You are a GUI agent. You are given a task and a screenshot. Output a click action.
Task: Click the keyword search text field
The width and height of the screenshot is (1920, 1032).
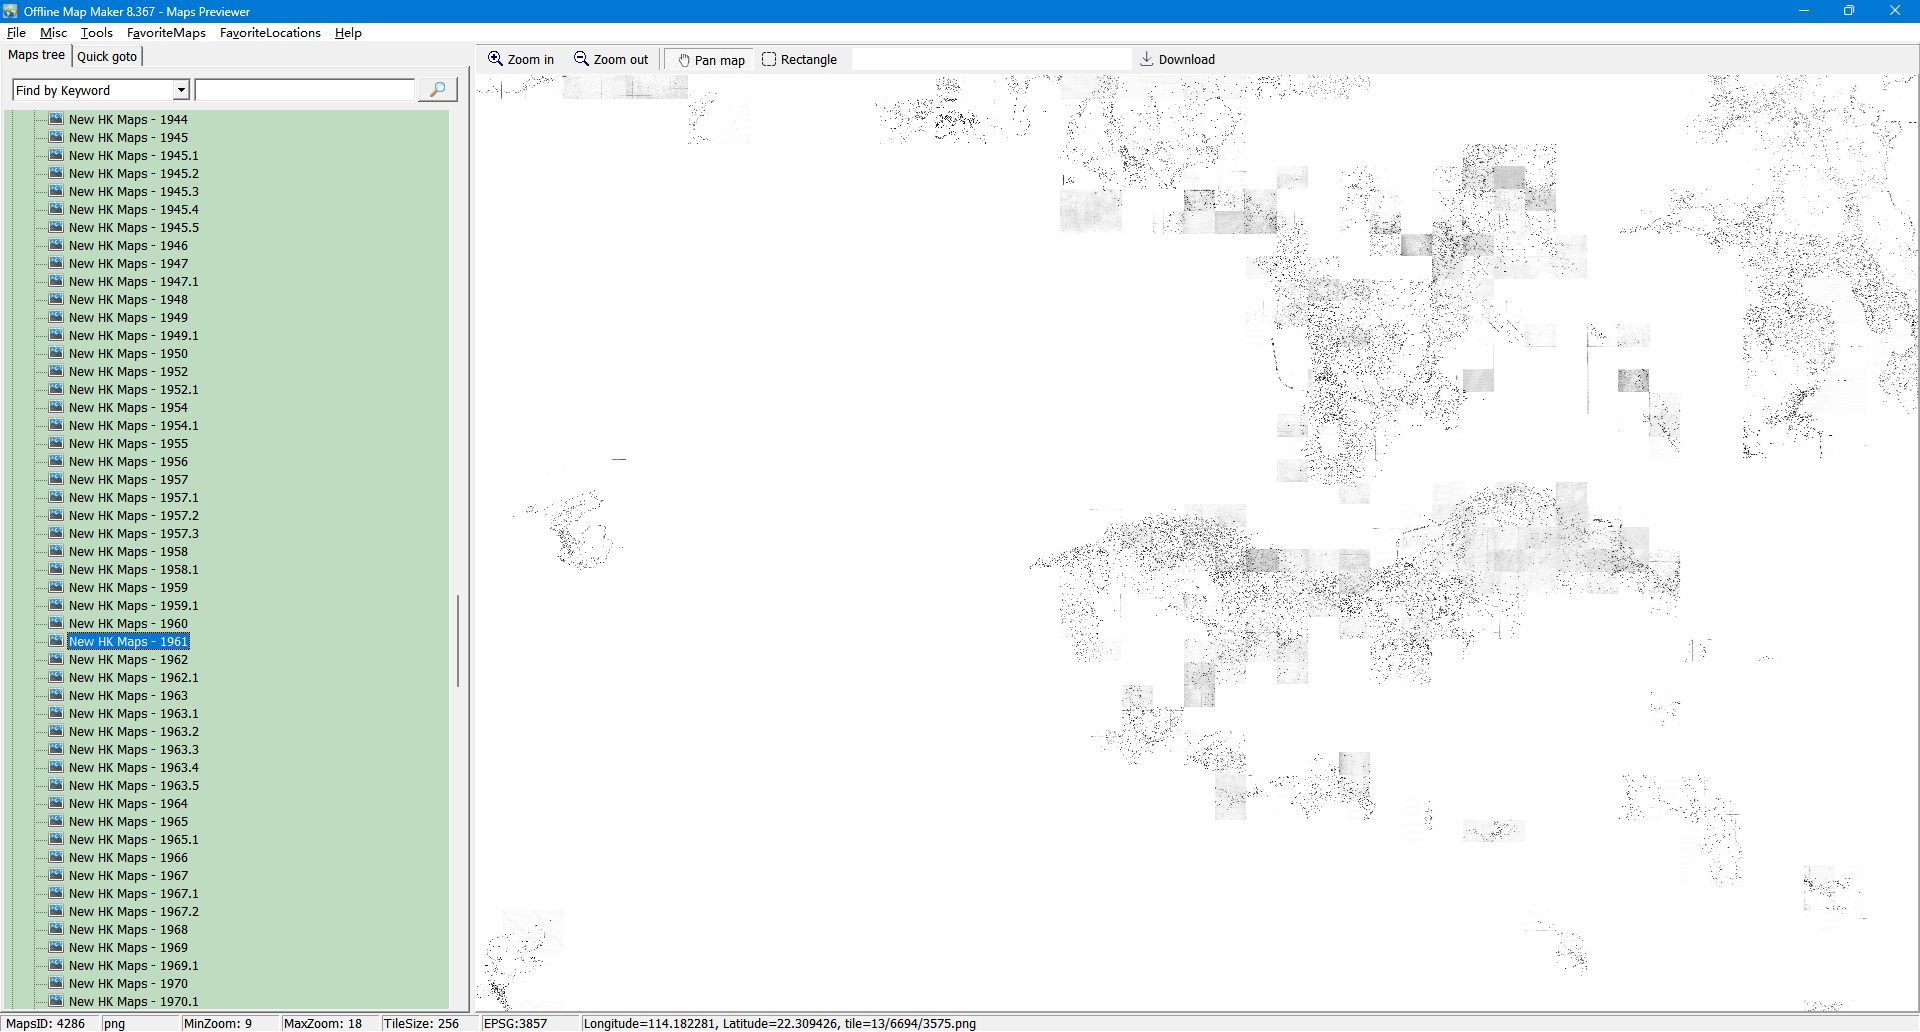pyautogui.click(x=305, y=90)
